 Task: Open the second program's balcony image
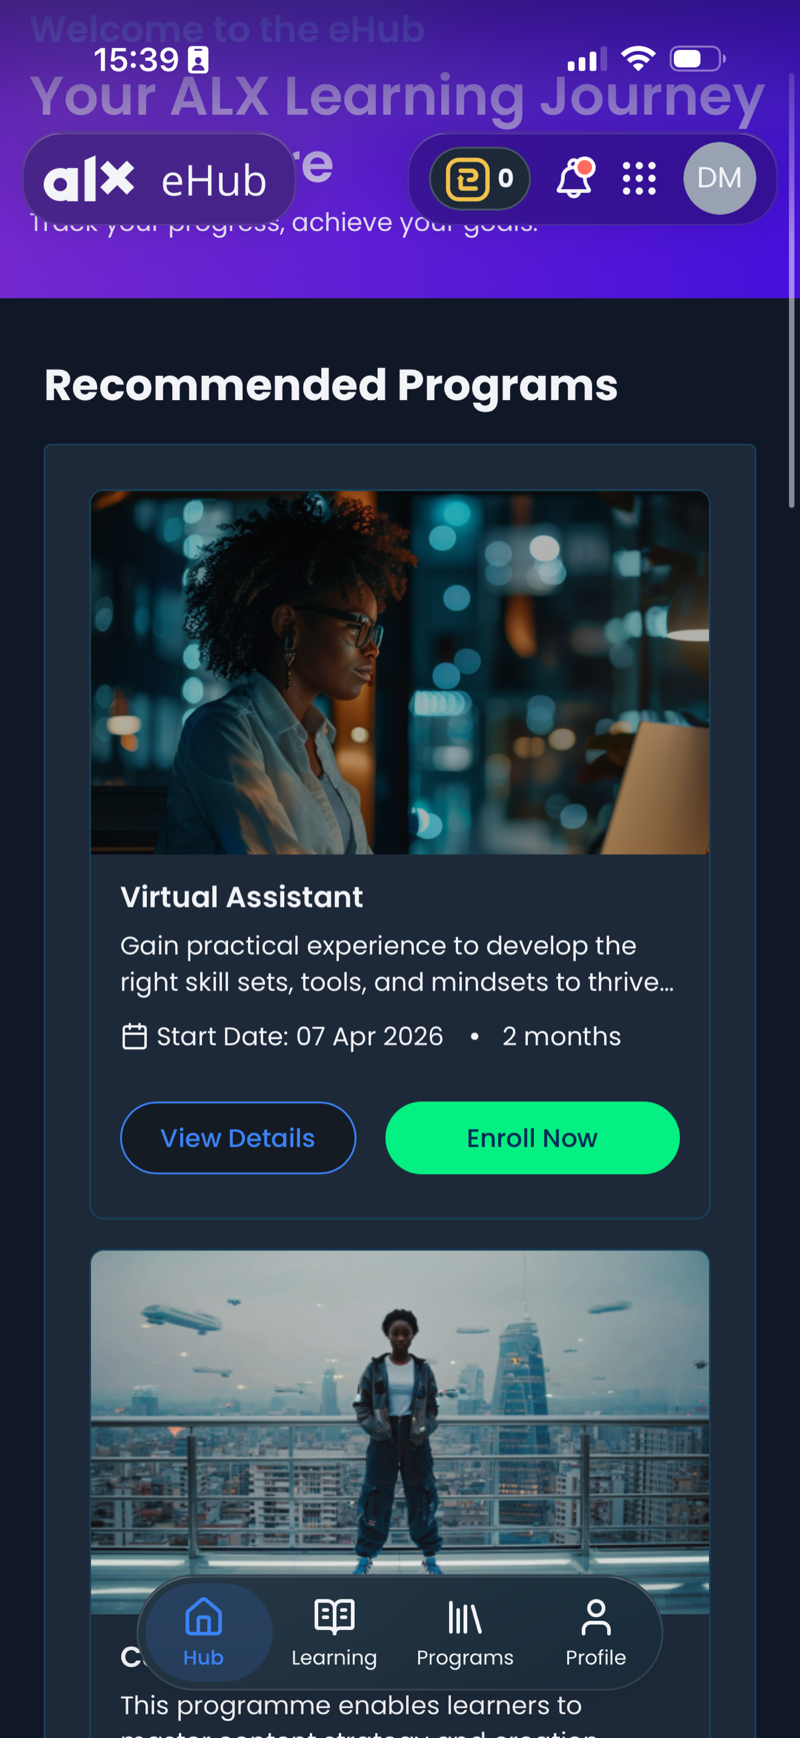click(400, 1420)
